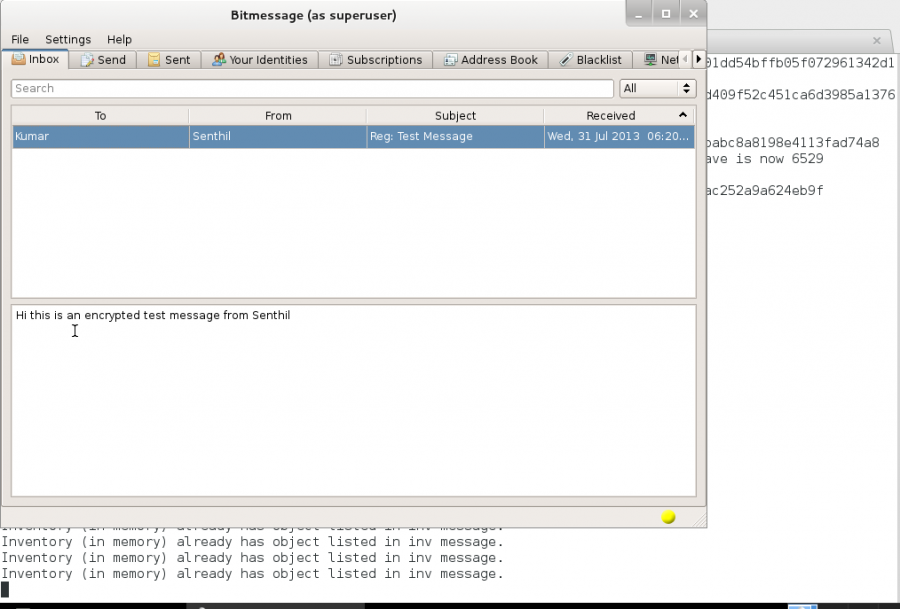Click the Subscriptions tab icon
This screenshot has width=900, height=609.
(336, 60)
